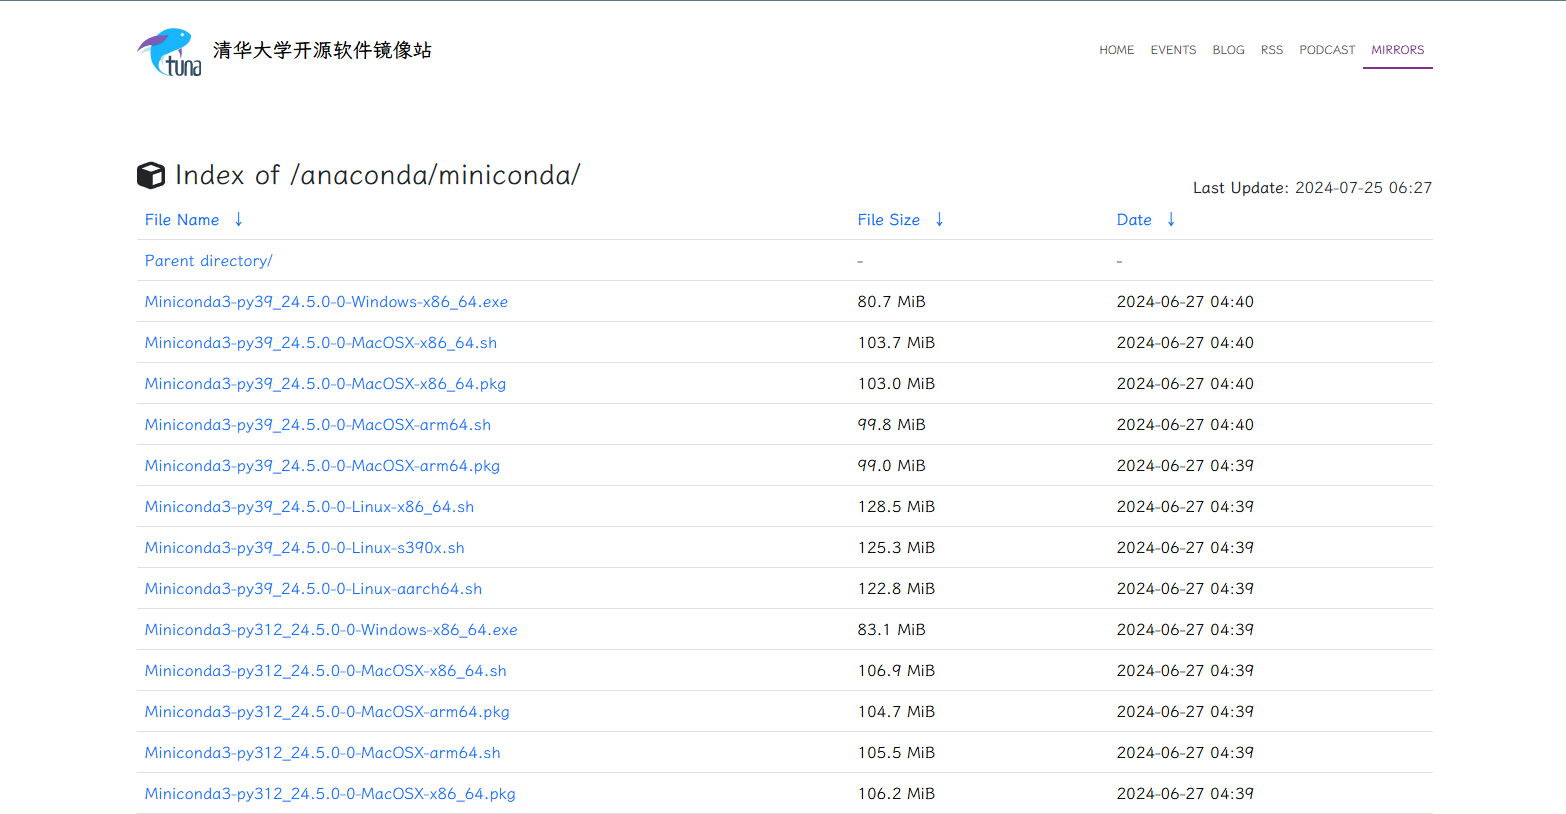Download Miniconda3 py39 MacOSX arm64 pkg
Image resolution: width=1566 pixels, height=814 pixels.
322,466
